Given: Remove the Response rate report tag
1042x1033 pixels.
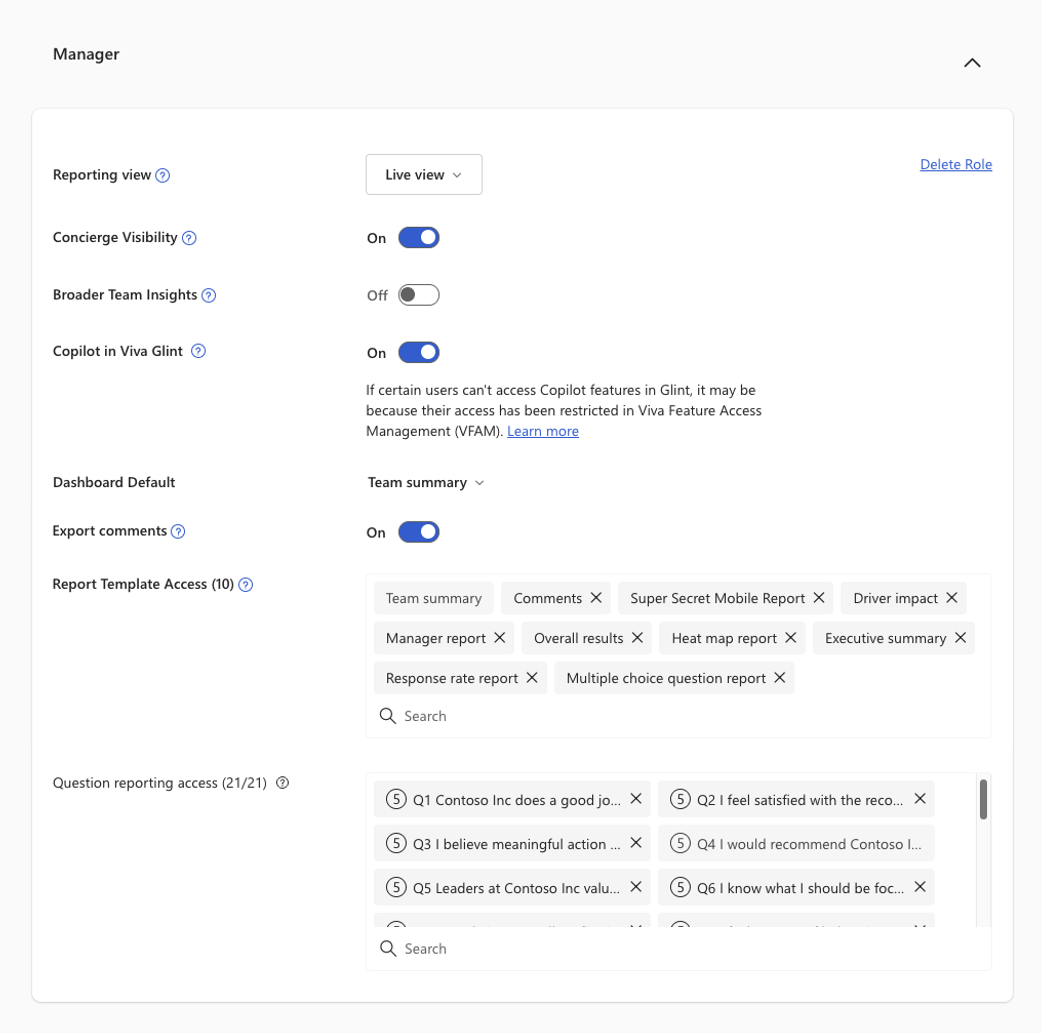Looking at the screenshot, I should click(x=532, y=677).
